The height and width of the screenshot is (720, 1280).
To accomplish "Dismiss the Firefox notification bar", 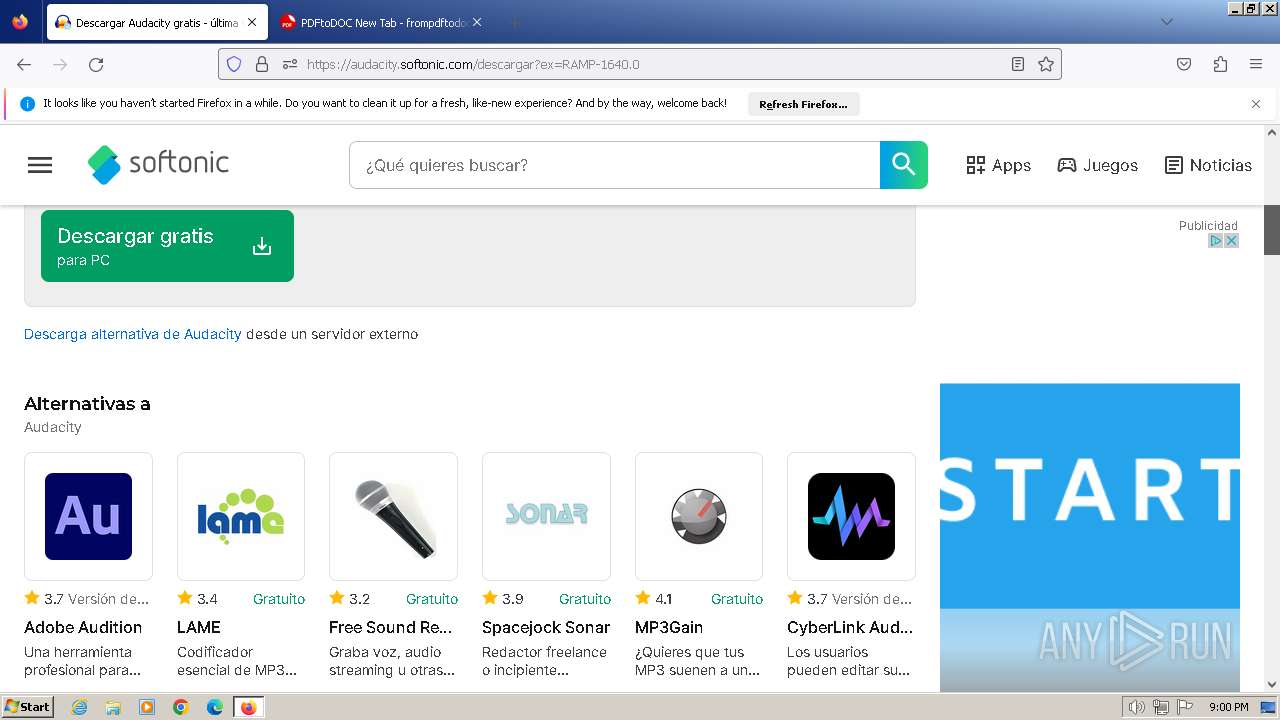I will pos(1256,104).
